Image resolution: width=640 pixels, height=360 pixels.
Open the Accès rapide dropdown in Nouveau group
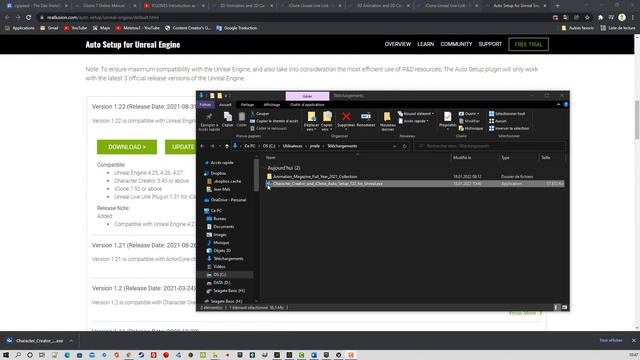coord(413,121)
